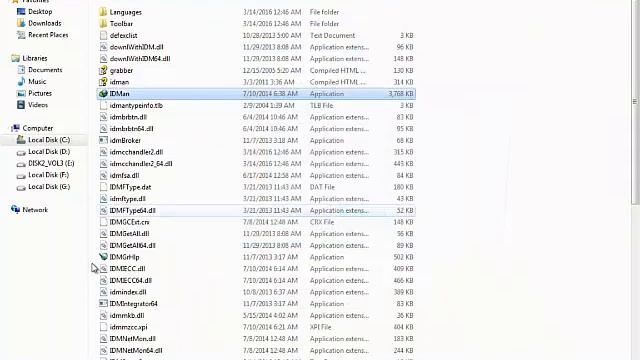Open the Languages folder icon
This screenshot has height=360, width=640.
click(103, 12)
